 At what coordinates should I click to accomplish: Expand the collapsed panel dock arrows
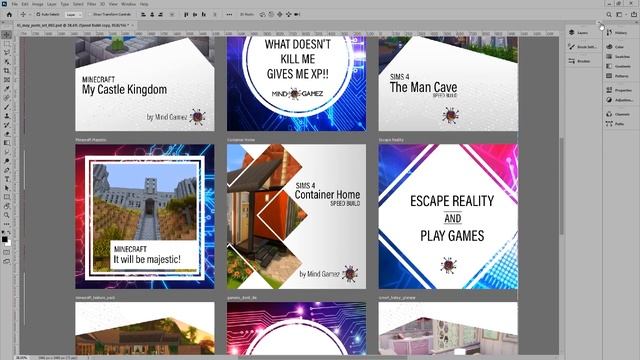point(598,22)
